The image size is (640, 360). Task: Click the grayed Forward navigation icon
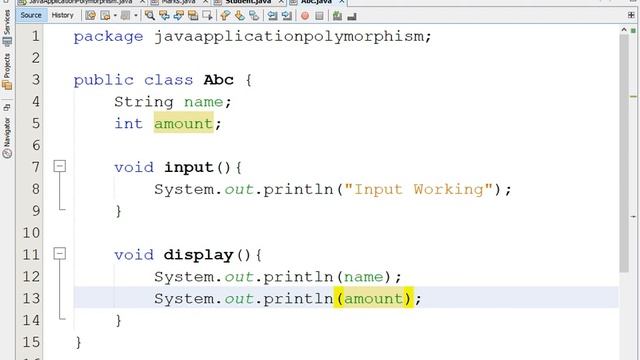click(x=125, y=16)
